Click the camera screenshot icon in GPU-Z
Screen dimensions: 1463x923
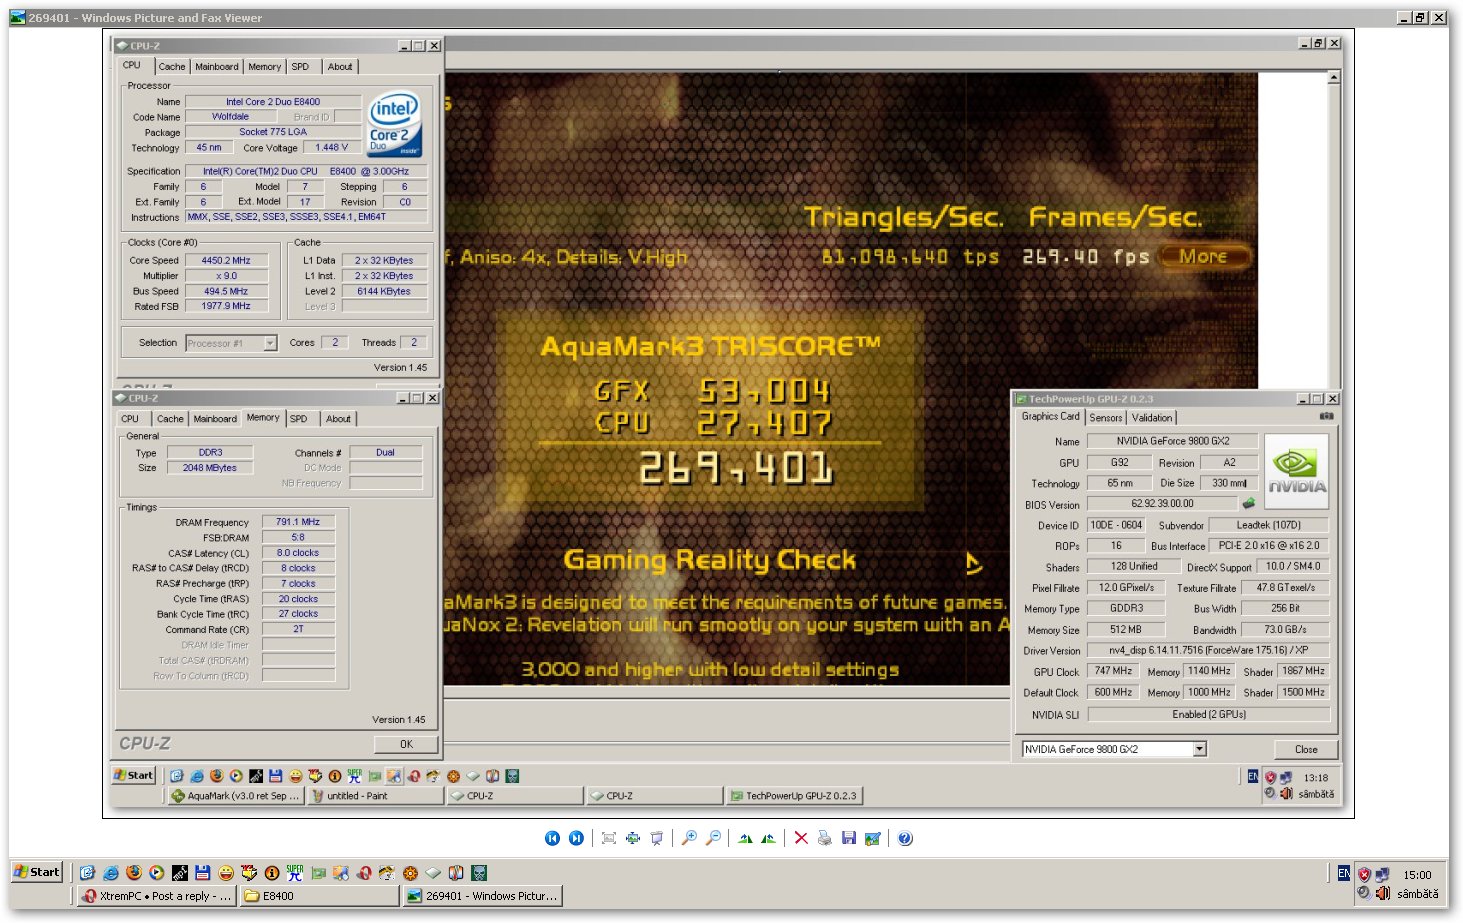coord(1326,416)
